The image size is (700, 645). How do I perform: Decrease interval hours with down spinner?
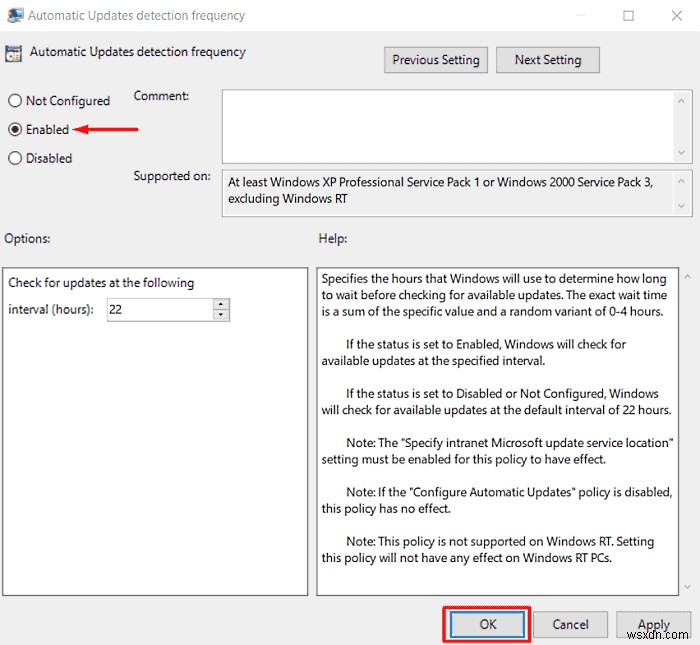coord(221,315)
